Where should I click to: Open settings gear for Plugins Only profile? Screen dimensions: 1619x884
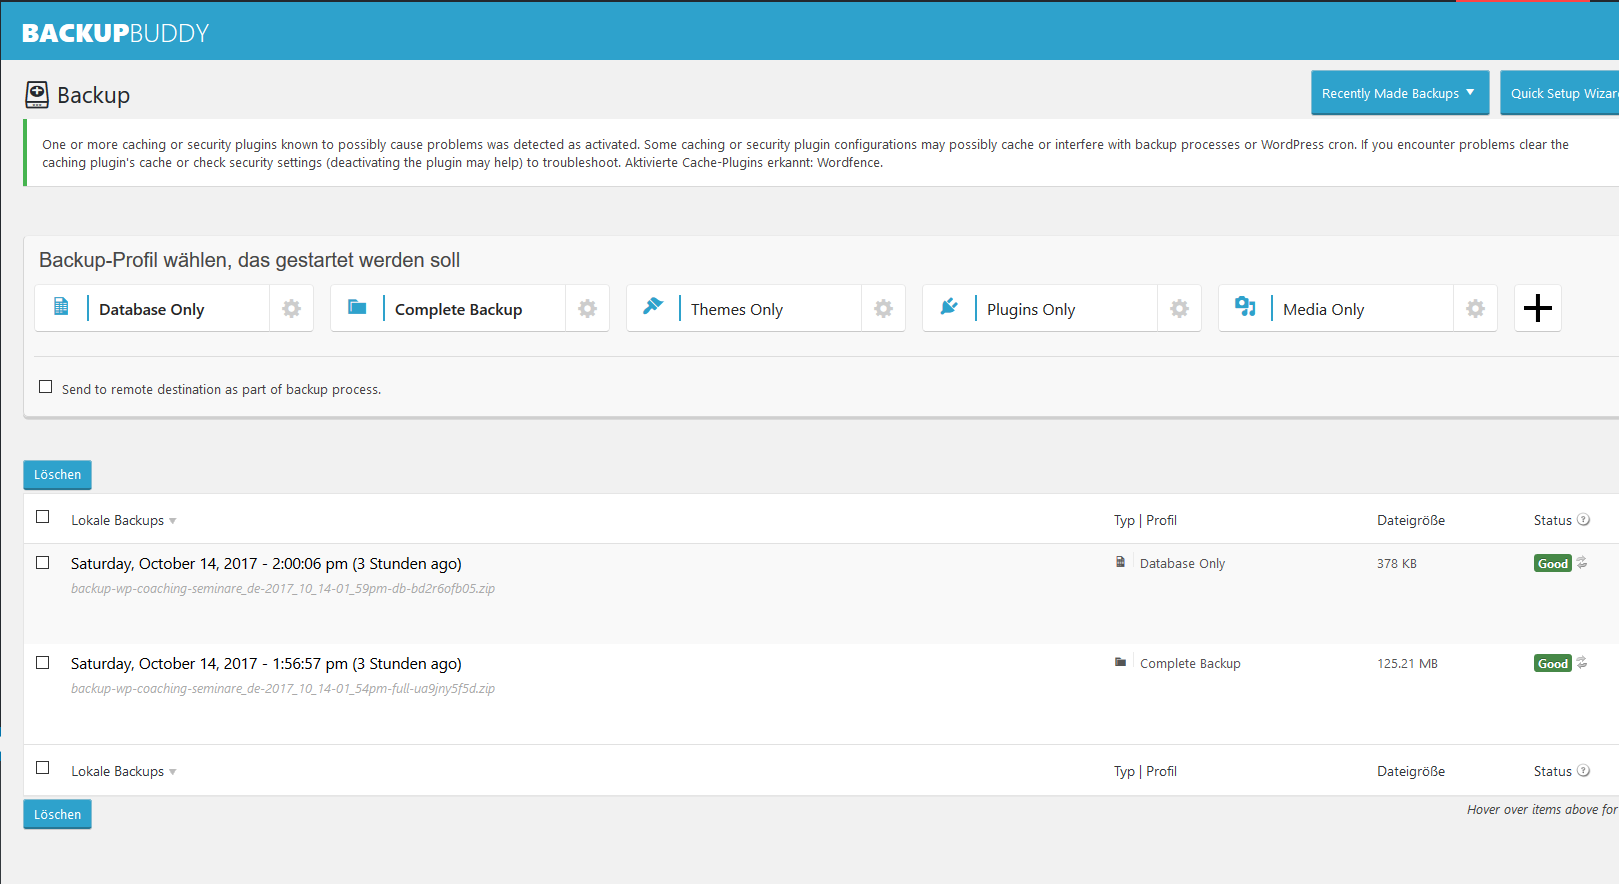pyautogui.click(x=1179, y=308)
